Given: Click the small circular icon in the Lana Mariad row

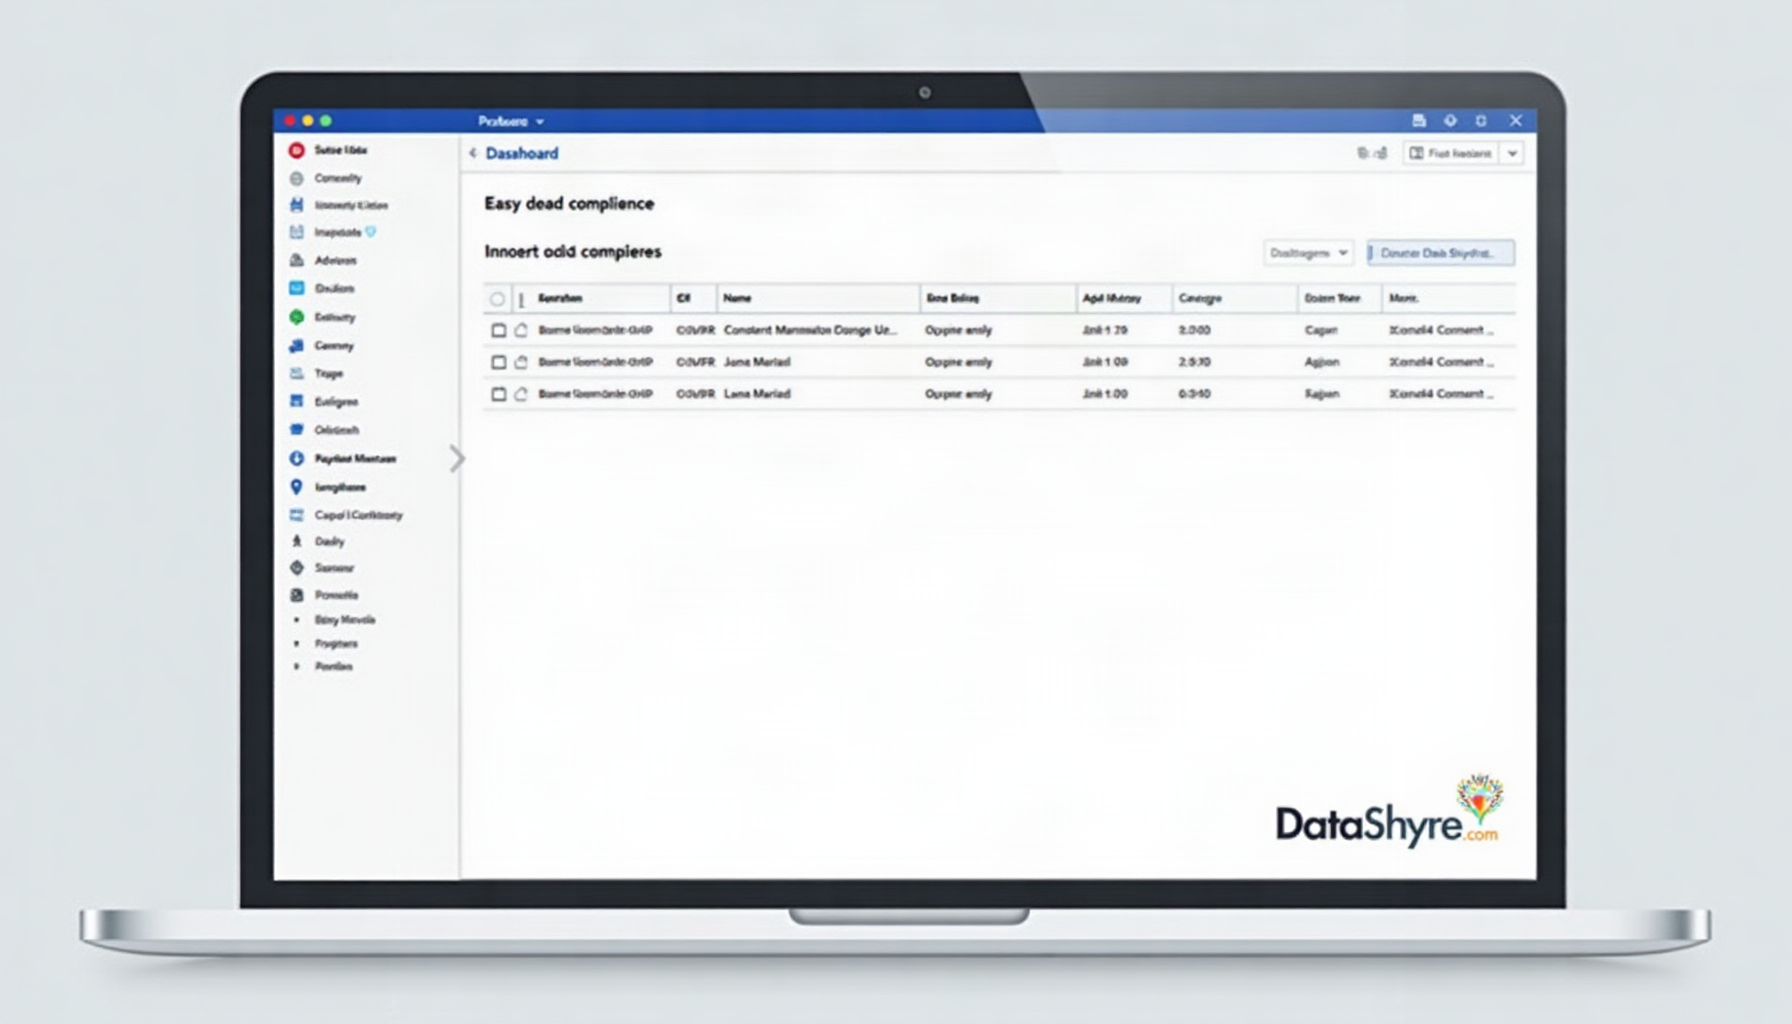Looking at the screenshot, I should click(x=521, y=394).
